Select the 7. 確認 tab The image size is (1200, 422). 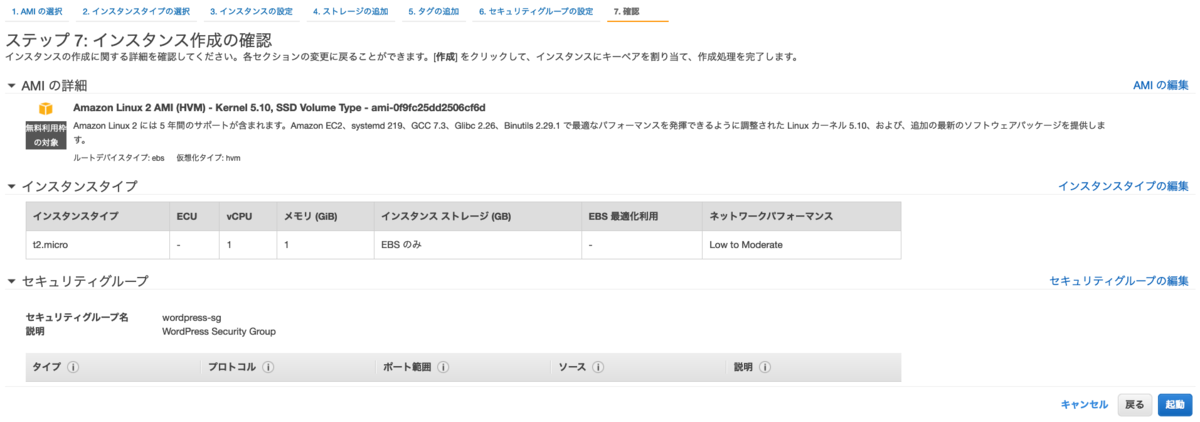click(x=625, y=11)
